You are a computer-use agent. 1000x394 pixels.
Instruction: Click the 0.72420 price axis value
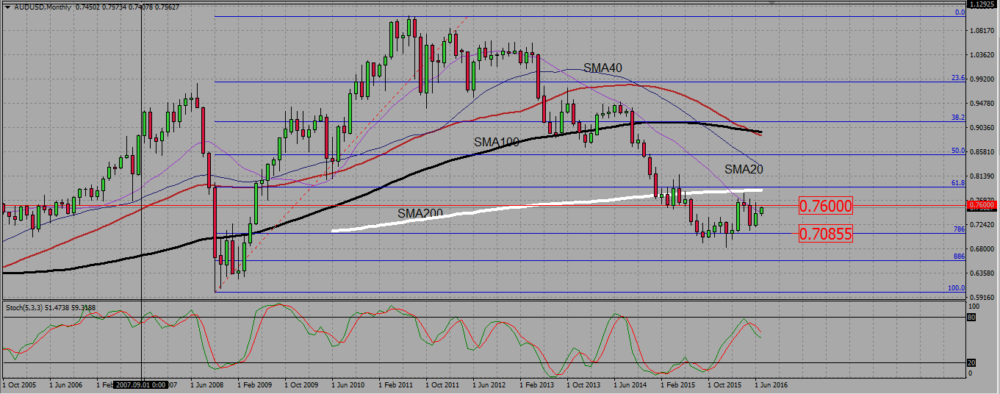[982, 224]
